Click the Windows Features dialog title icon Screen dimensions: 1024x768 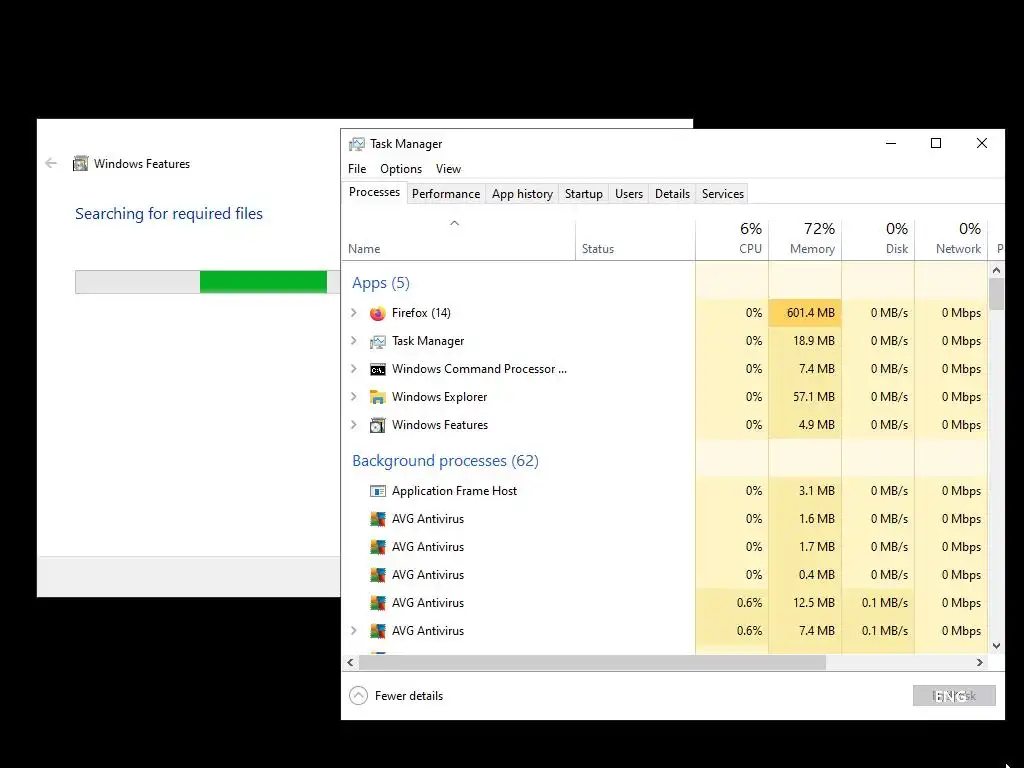click(x=80, y=163)
